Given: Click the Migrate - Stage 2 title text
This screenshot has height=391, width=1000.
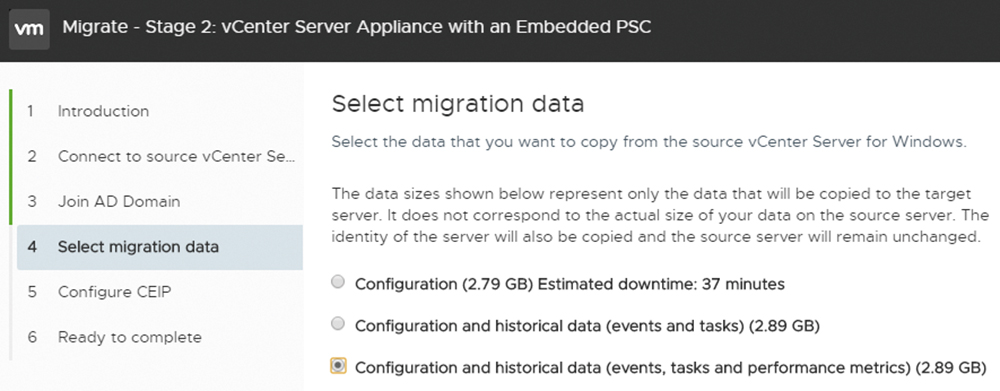Looking at the screenshot, I should click(357, 28).
